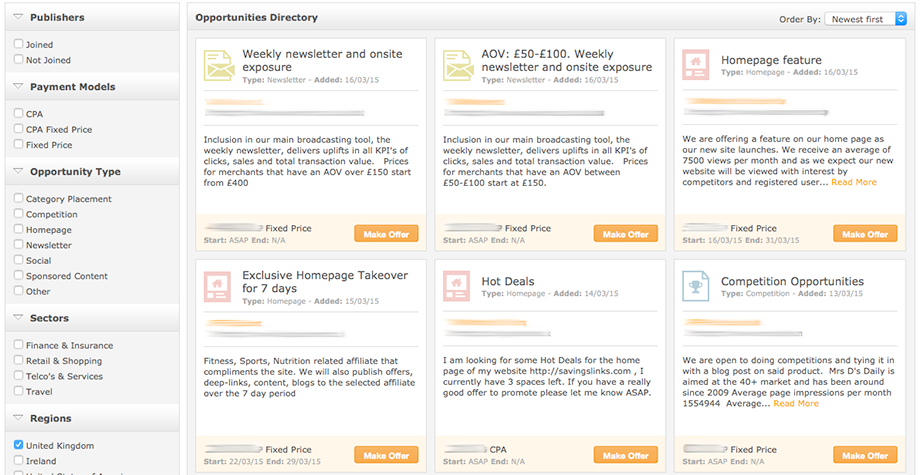Open the Order By dropdown
This screenshot has width=920, height=475.
click(x=867, y=19)
